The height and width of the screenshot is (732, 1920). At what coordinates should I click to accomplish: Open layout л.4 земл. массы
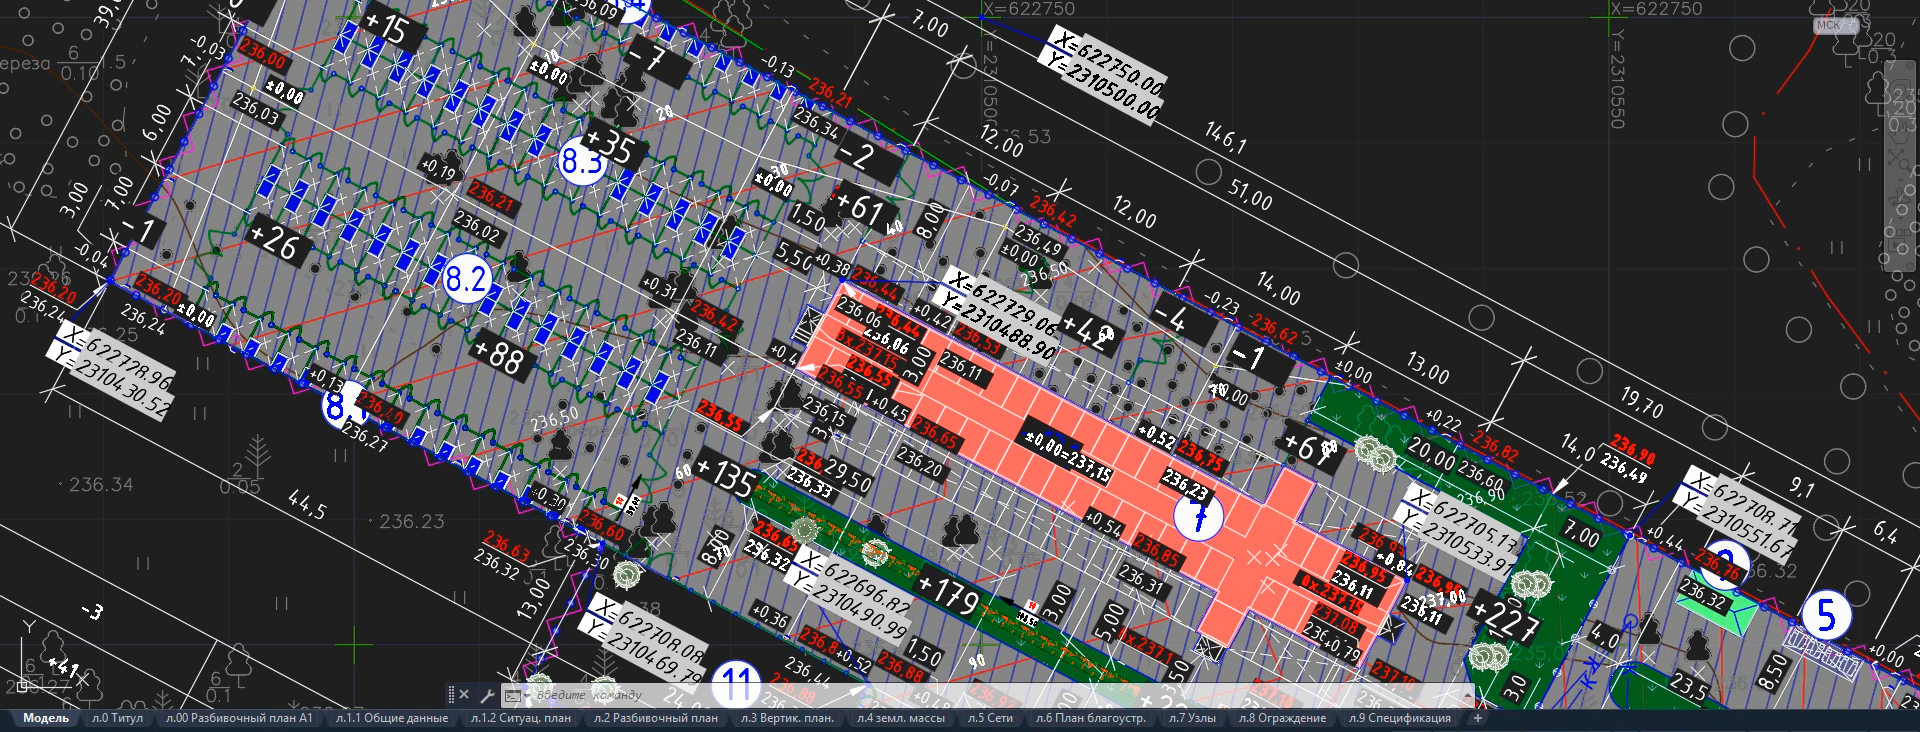click(900, 718)
